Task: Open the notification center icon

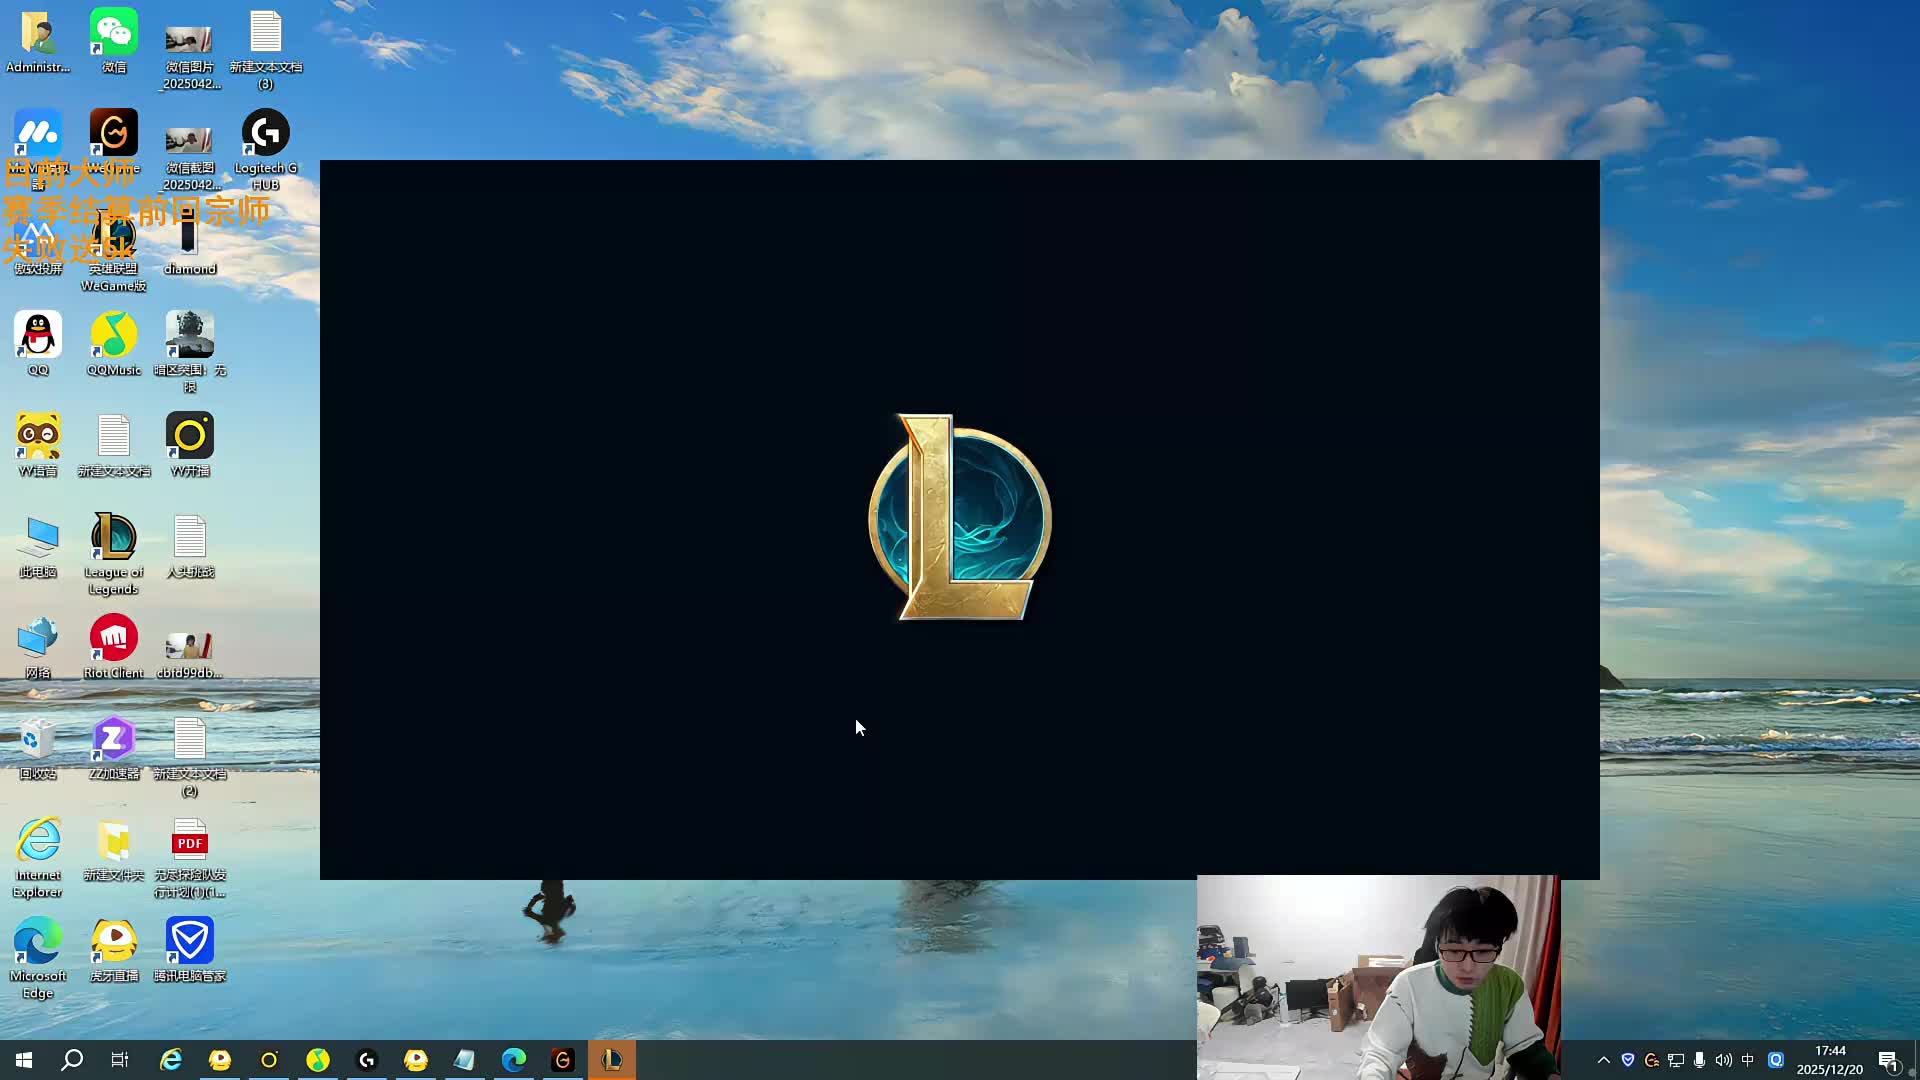Action: [1888, 1061]
